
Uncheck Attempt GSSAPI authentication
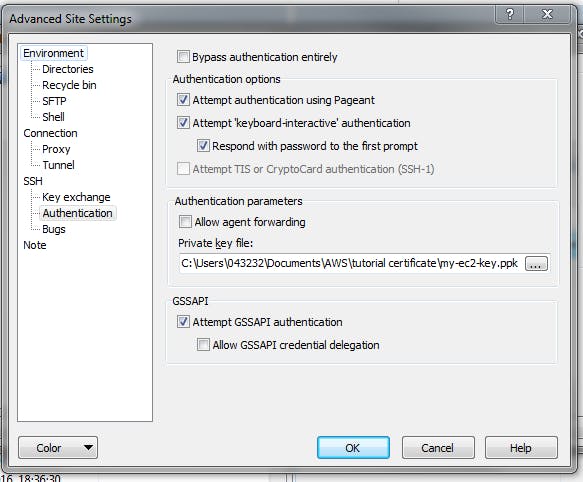pos(183,322)
